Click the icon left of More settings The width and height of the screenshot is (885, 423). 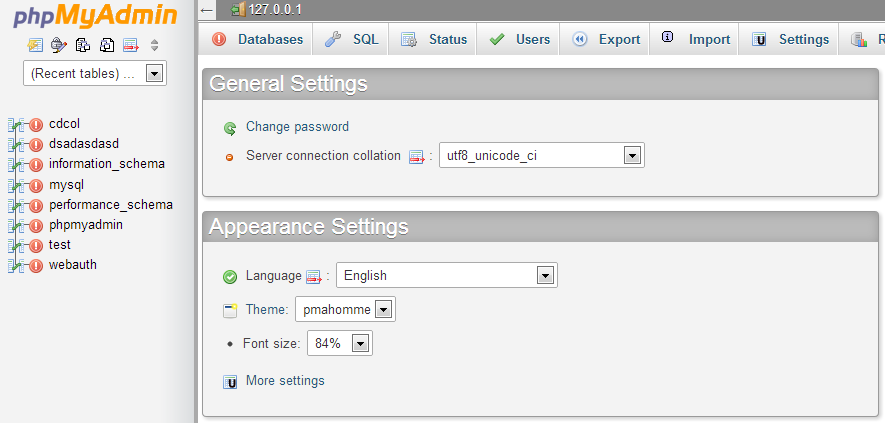pos(230,382)
